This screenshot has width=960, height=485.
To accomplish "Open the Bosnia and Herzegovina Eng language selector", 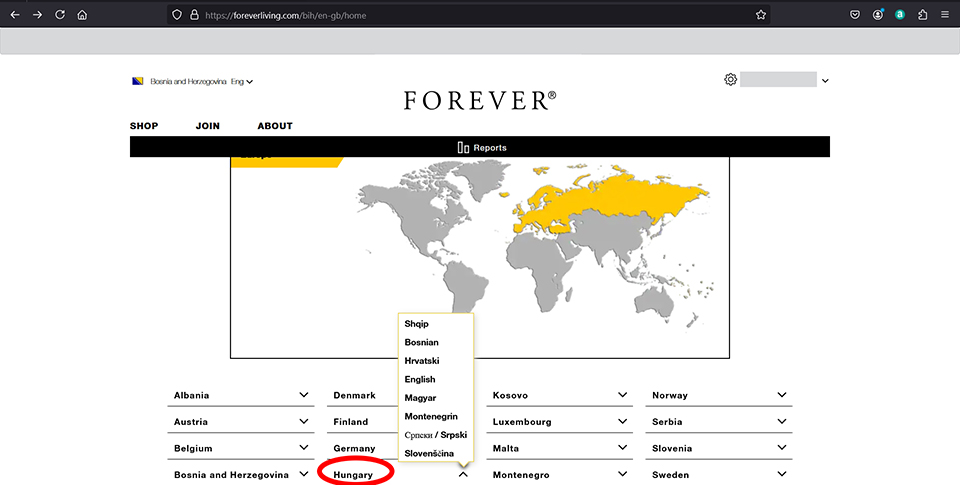I will tap(193, 81).
